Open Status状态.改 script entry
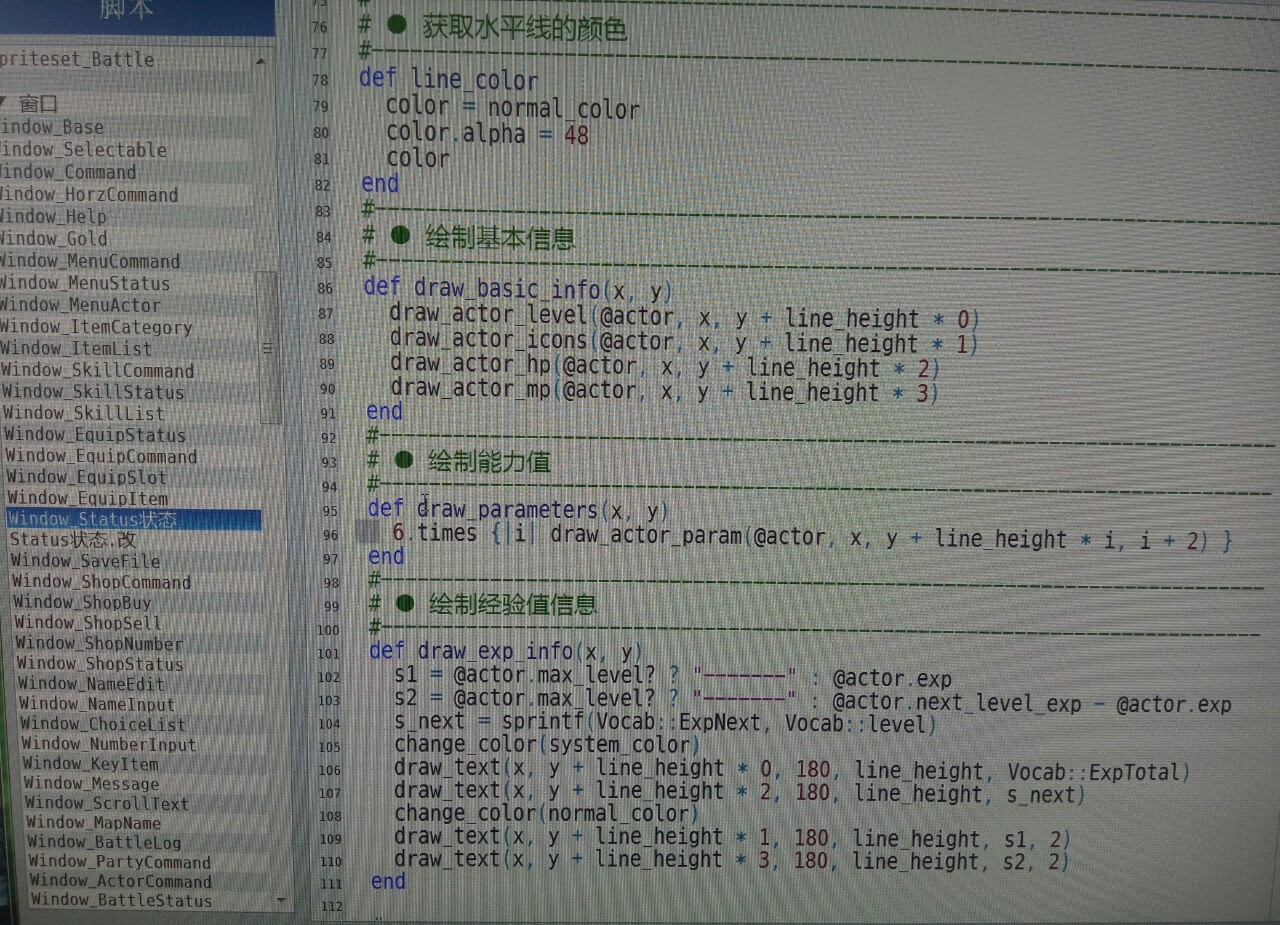1280x925 pixels. (x=73, y=540)
